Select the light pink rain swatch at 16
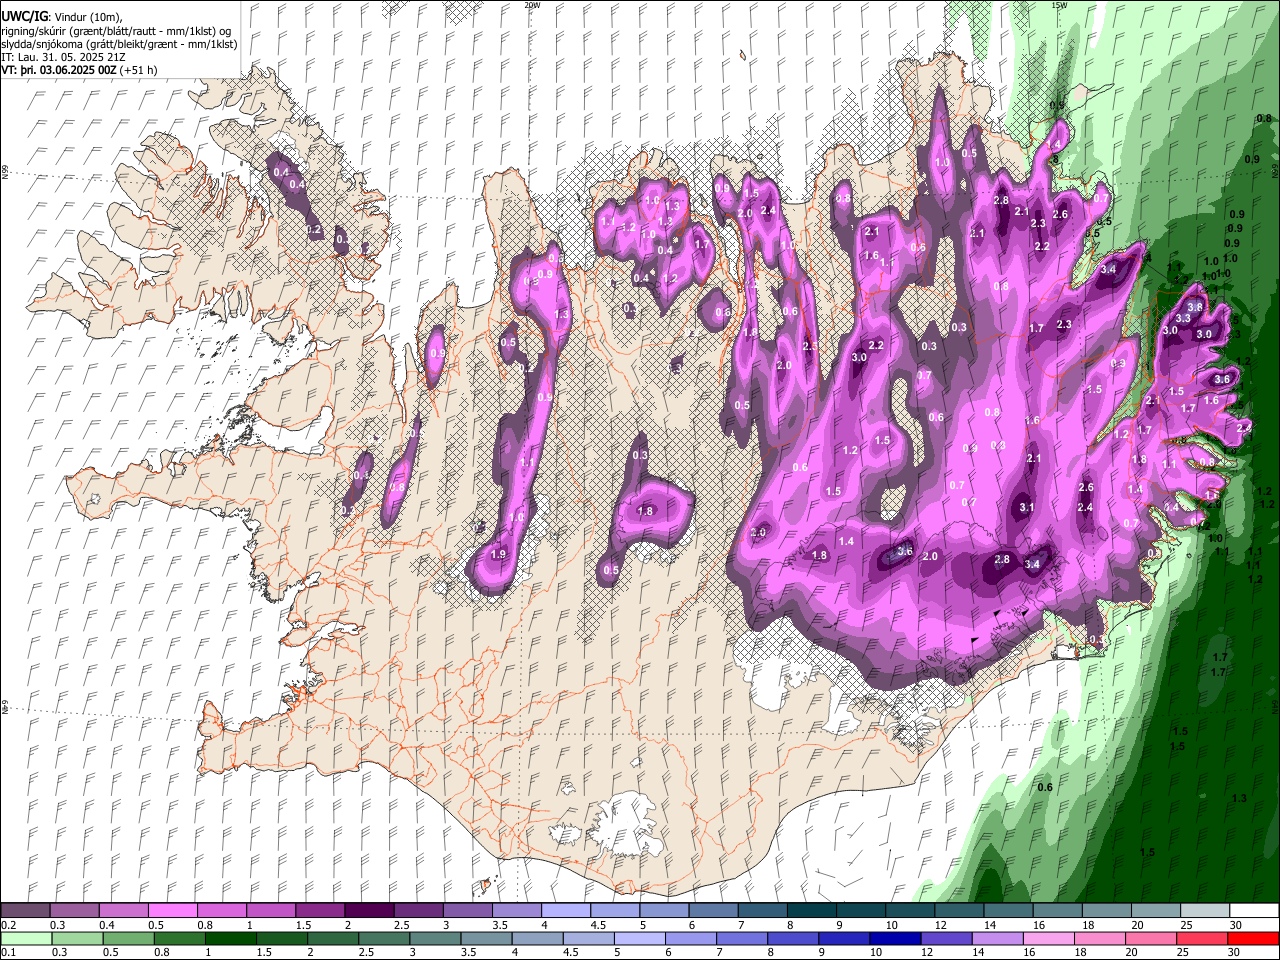1280x960 pixels. coord(1050,938)
